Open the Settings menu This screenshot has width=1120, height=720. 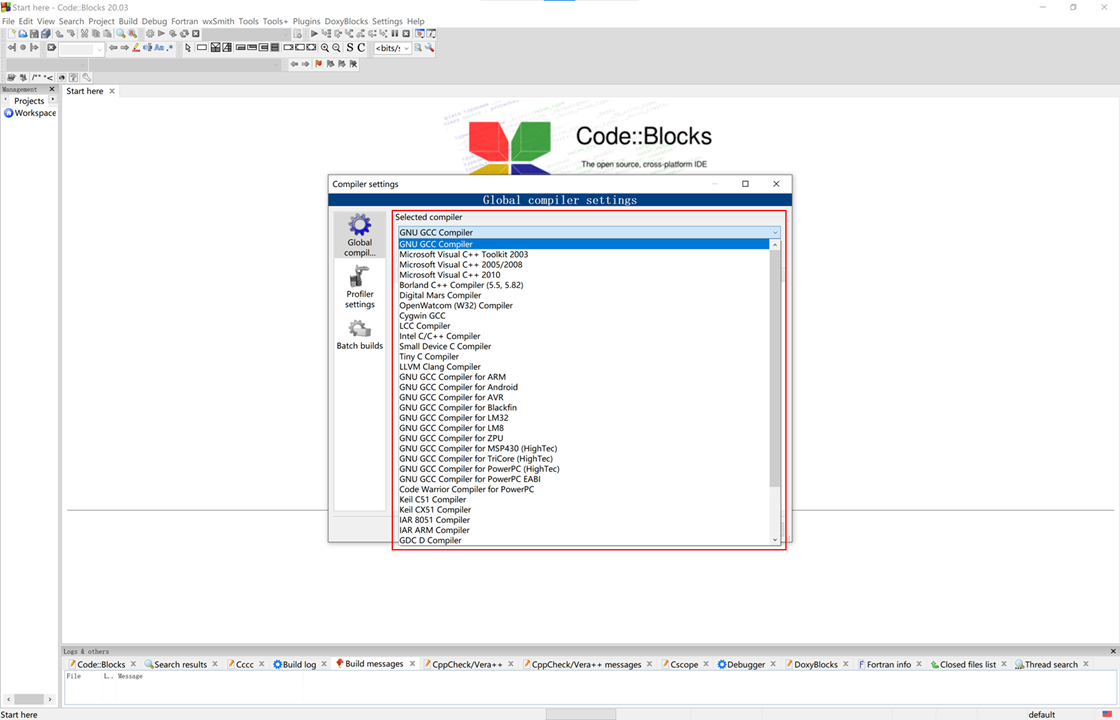[387, 21]
